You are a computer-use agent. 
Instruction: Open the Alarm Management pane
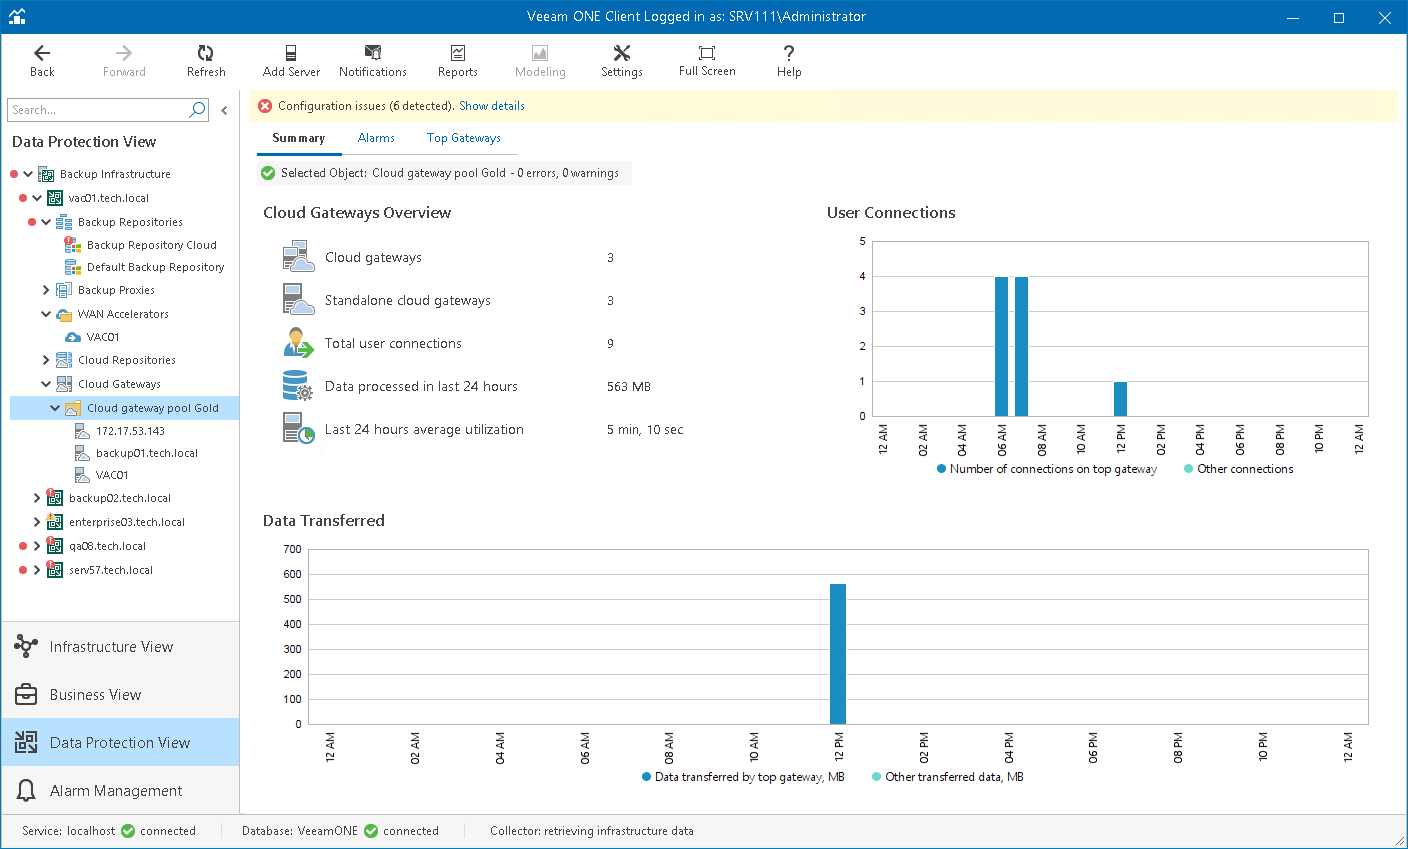click(116, 791)
